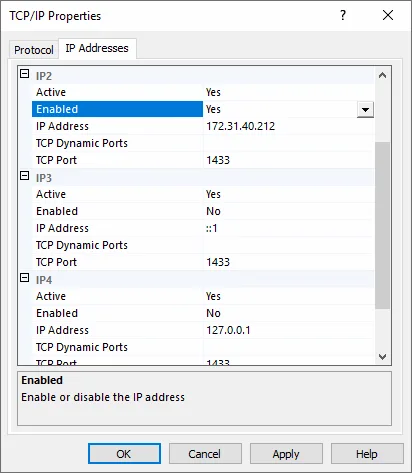Select the IP2 Active row
Screen dimensions: 412x473
pyautogui.click(x=203, y=92)
